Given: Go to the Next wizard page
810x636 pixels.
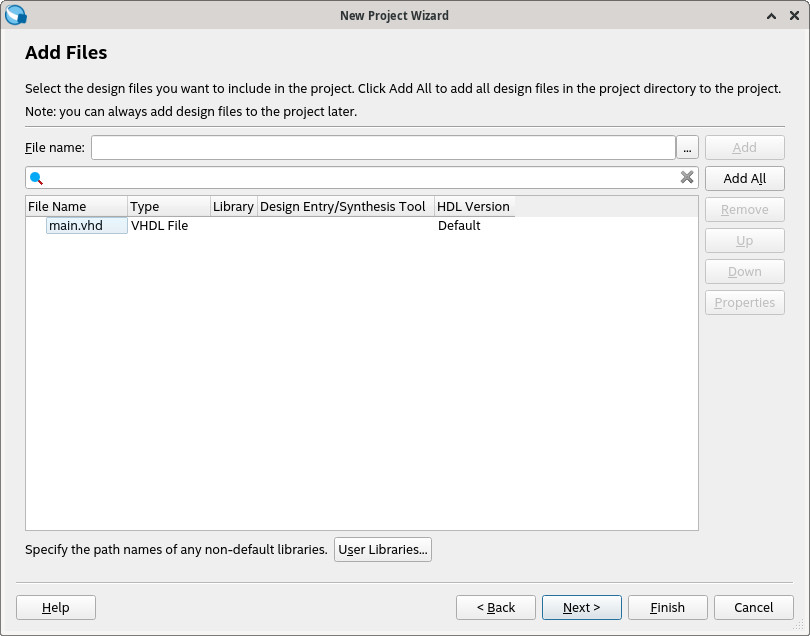Looking at the screenshot, I should [582, 607].
